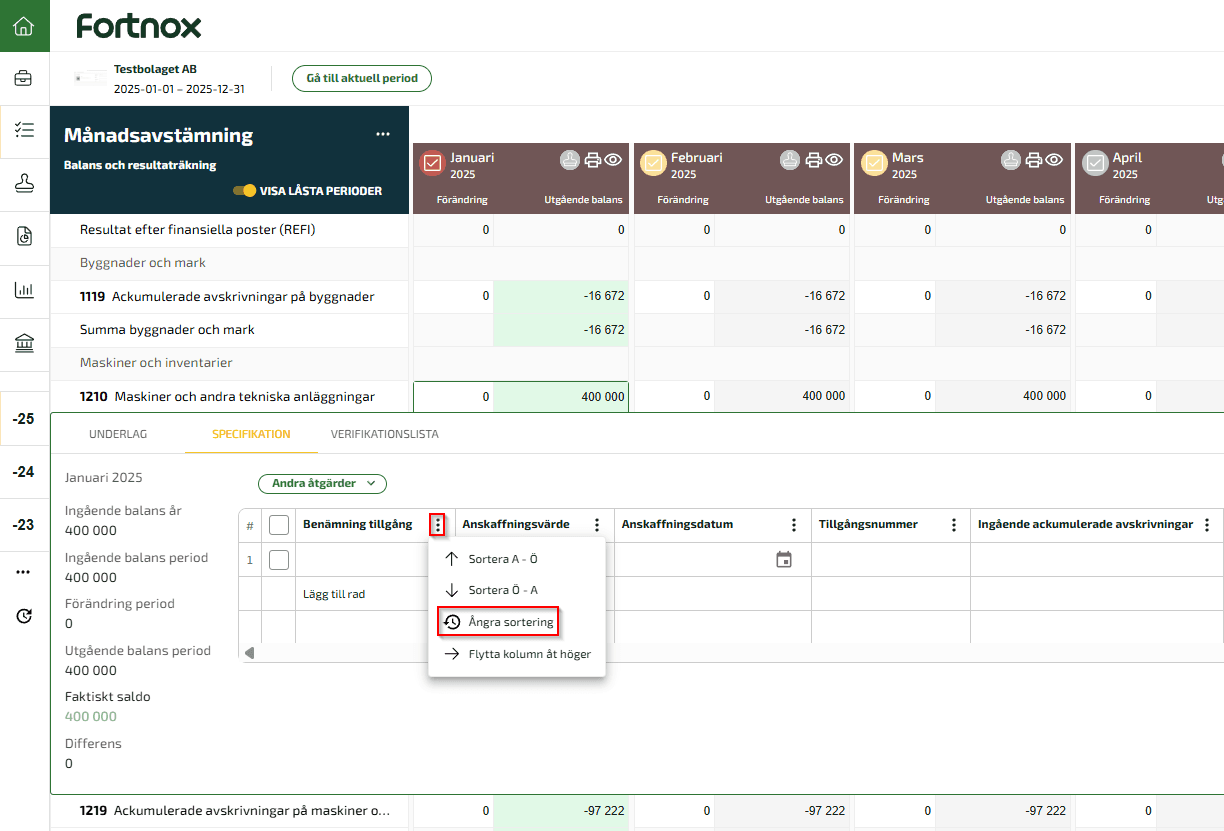Select year -23 in sidebar
The width and height of the screenshot is (1224, 831).
click(x=23, y=524)
